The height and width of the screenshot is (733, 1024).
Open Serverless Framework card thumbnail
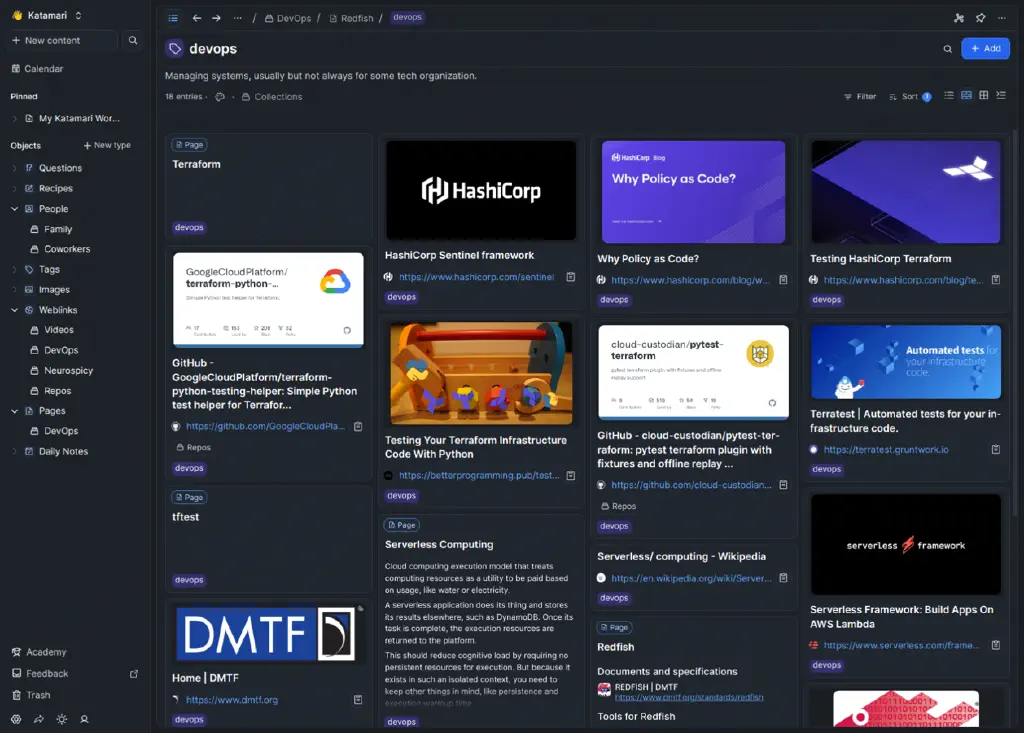[x=905, y=544]
